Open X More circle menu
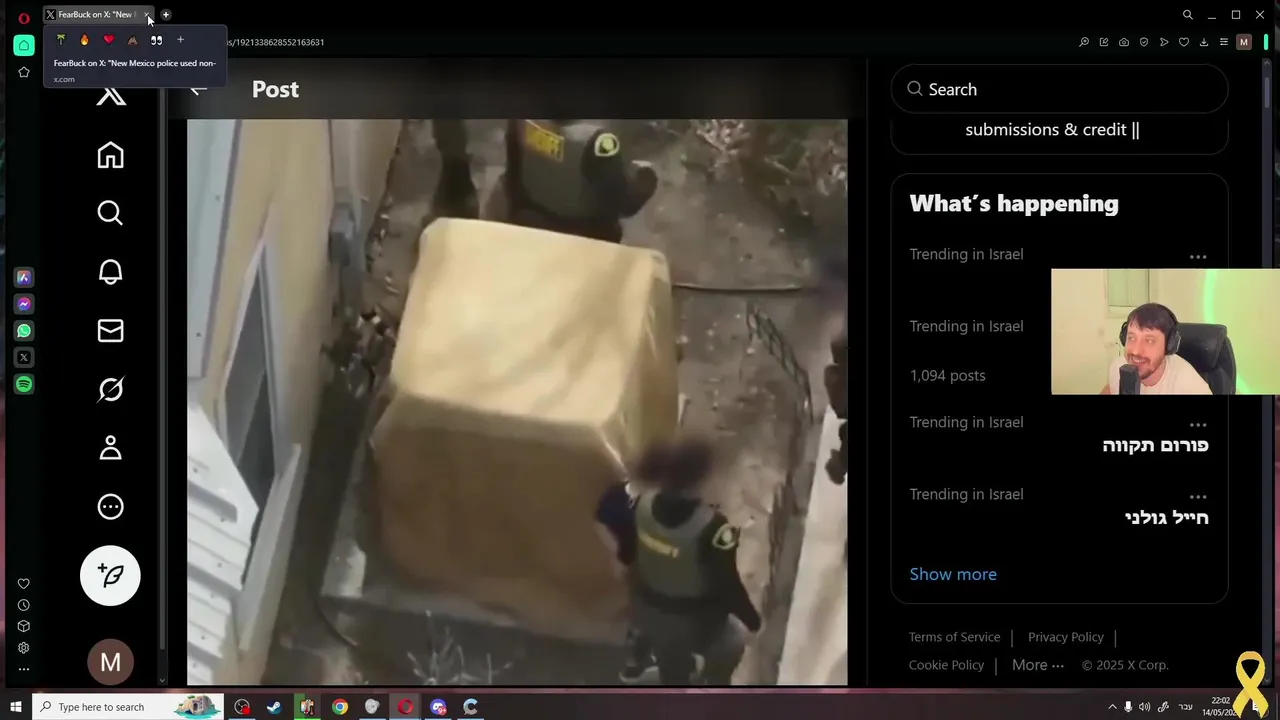Viewport: 1280px width, 720px height. pos(110,507)
